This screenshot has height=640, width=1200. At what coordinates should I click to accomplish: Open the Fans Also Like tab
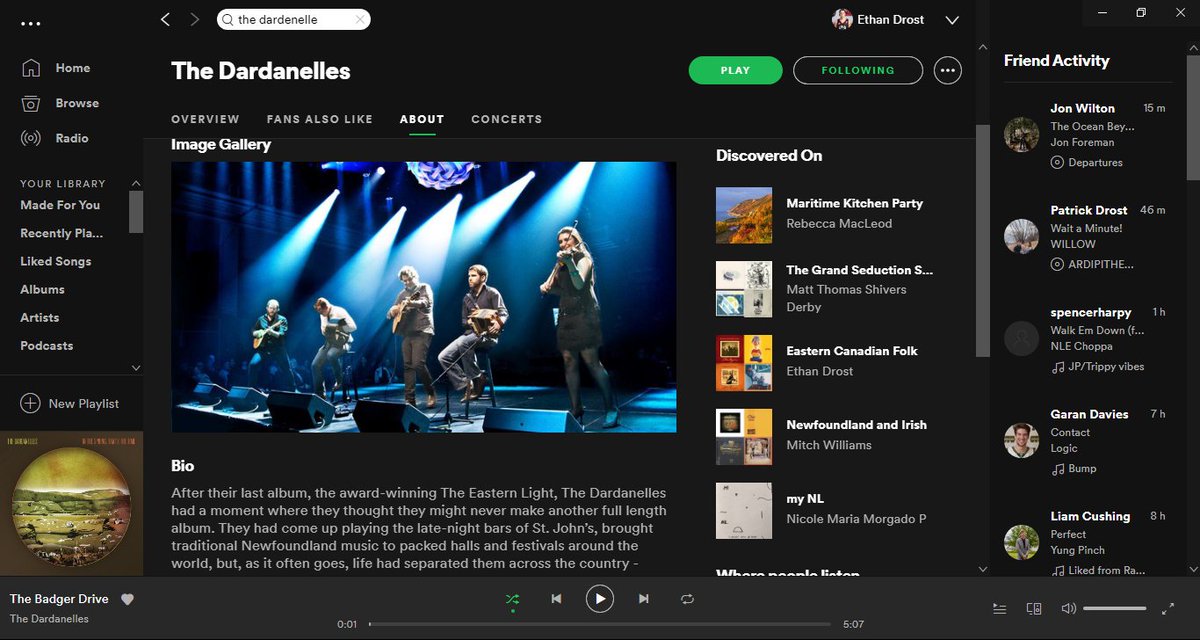[319, 119]
